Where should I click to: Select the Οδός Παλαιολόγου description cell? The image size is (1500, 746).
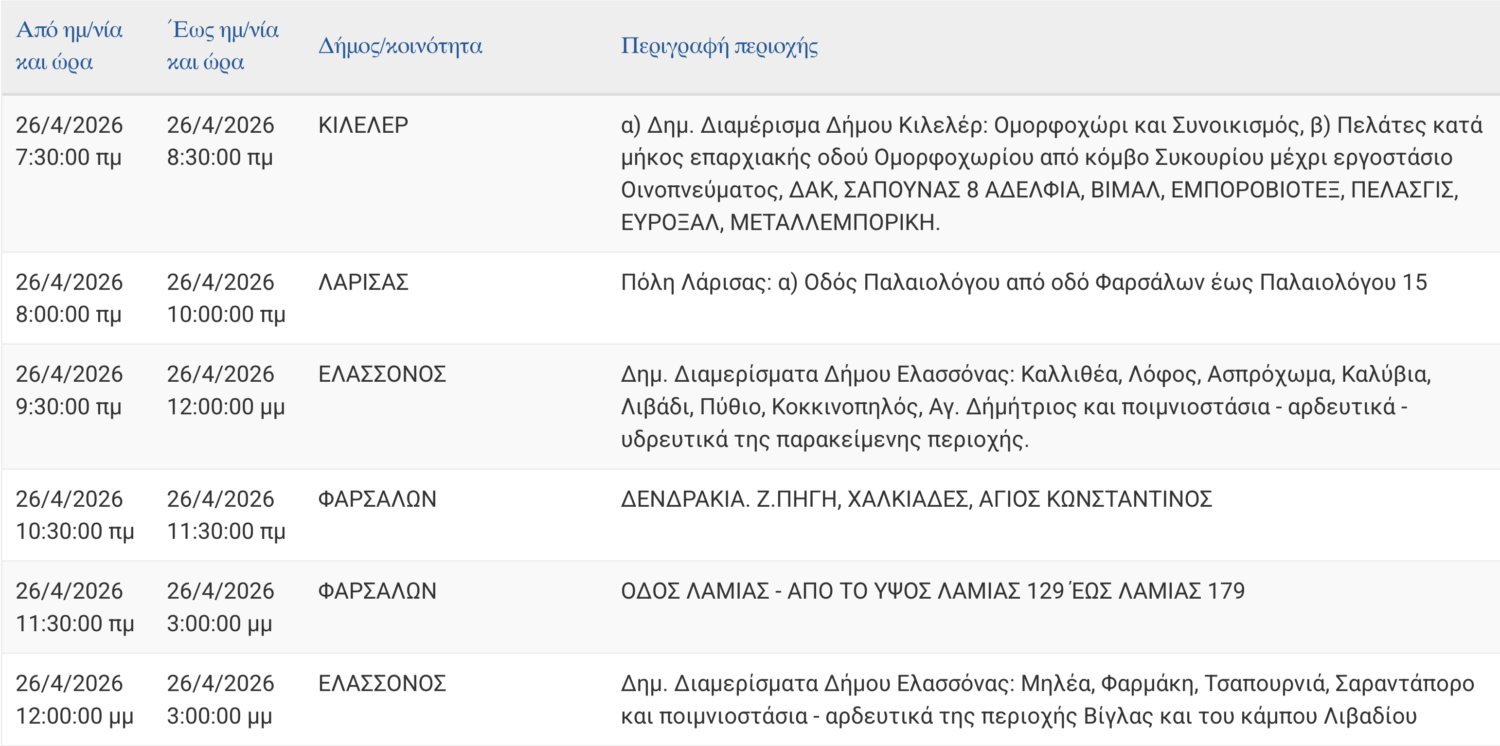[1024, 283]
